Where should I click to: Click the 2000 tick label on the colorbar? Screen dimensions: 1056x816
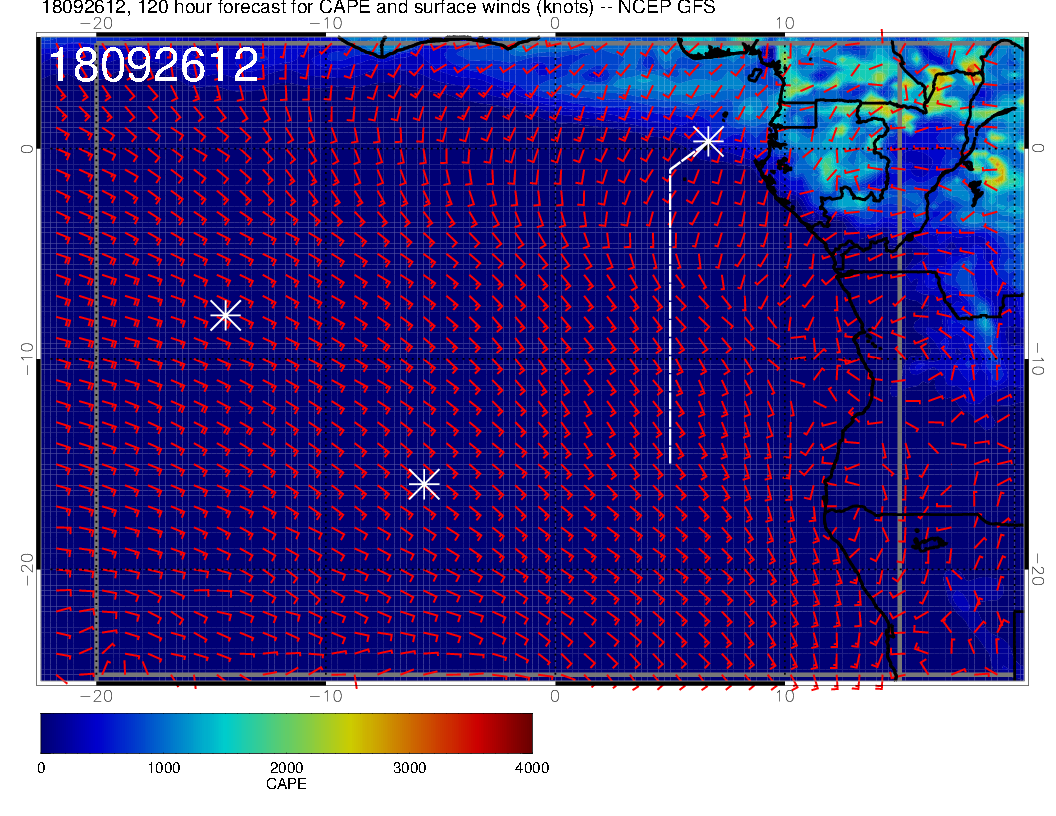tap(286, 768)
